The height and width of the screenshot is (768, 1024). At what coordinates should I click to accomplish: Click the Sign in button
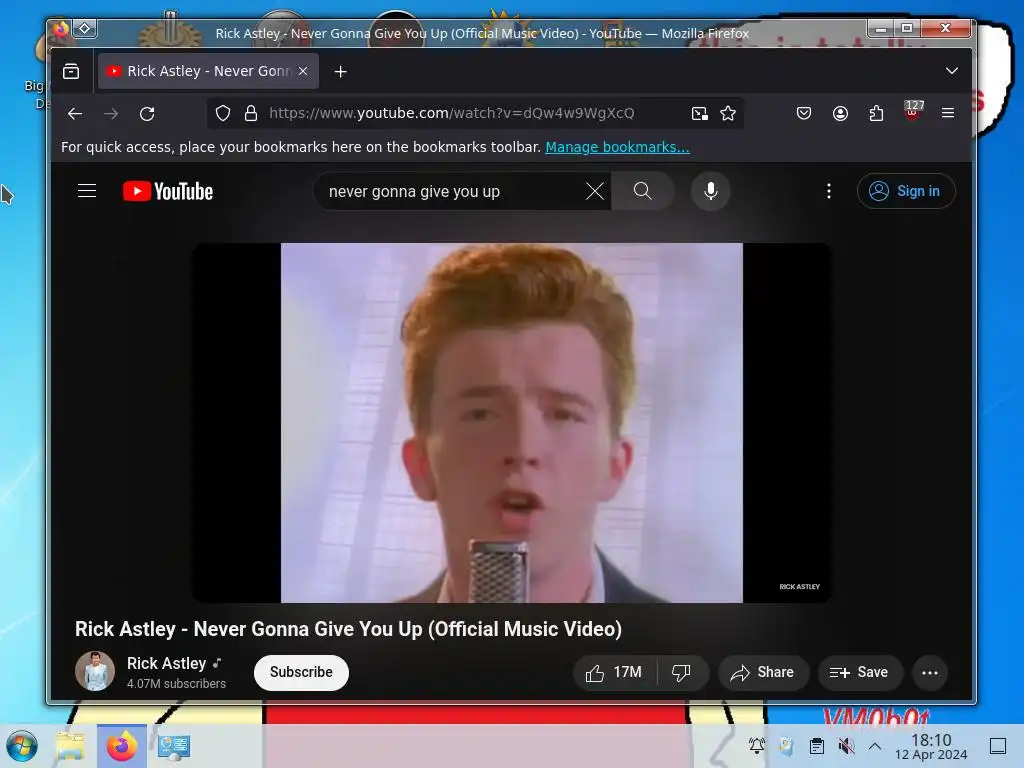906,191
